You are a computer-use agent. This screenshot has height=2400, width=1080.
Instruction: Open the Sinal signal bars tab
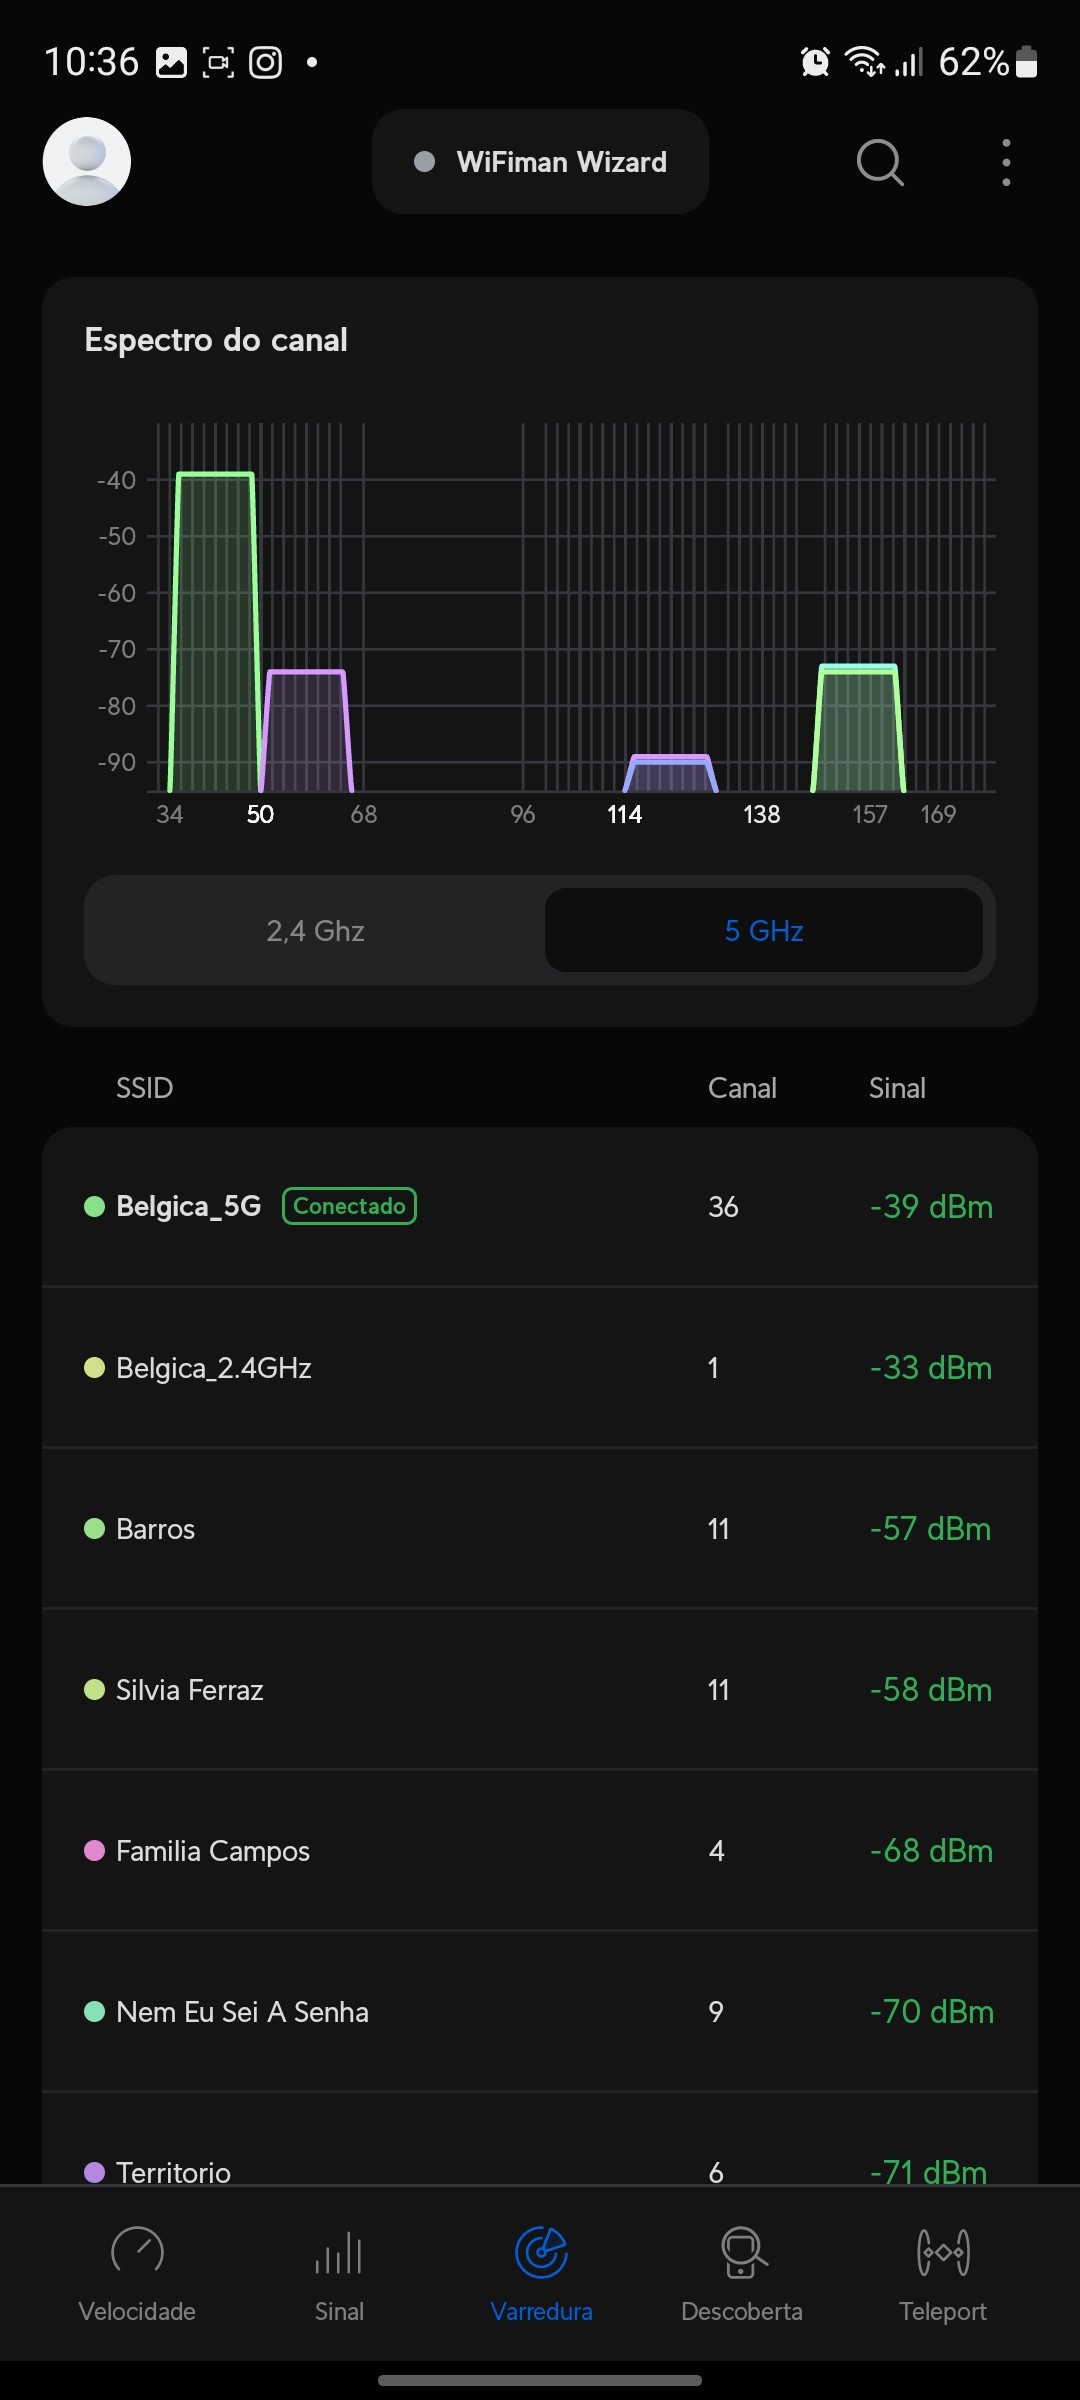(339, 2253)
